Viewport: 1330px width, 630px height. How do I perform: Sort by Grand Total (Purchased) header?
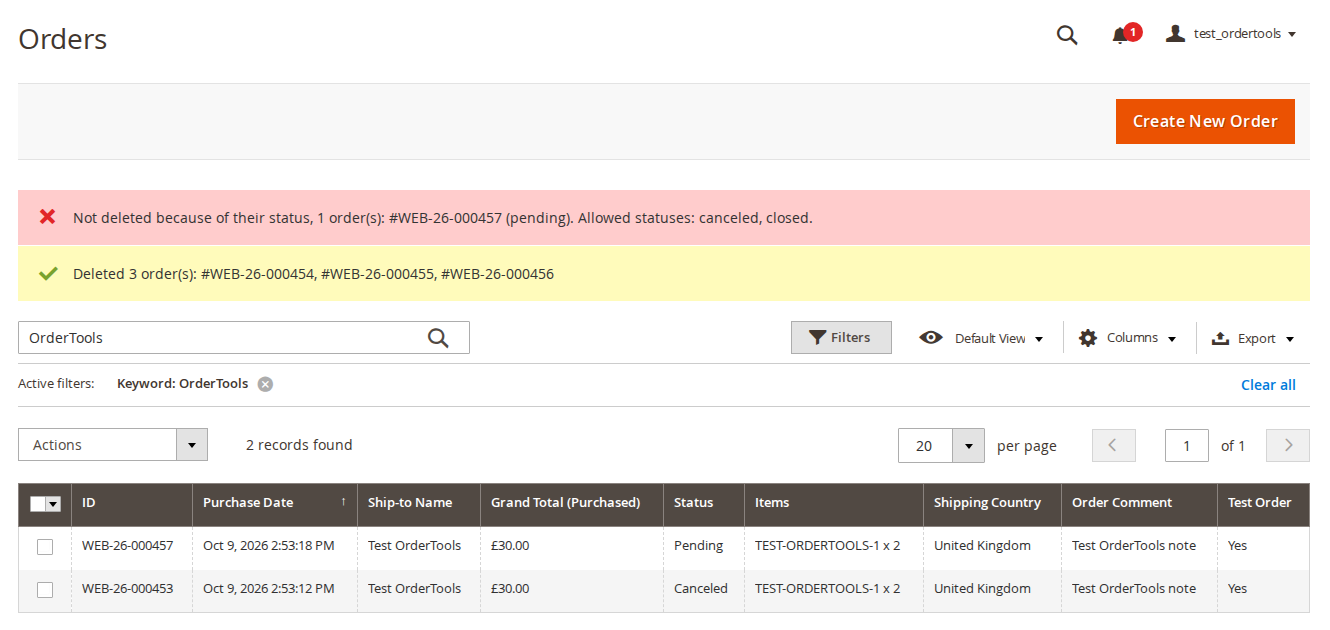pos(572,504)
